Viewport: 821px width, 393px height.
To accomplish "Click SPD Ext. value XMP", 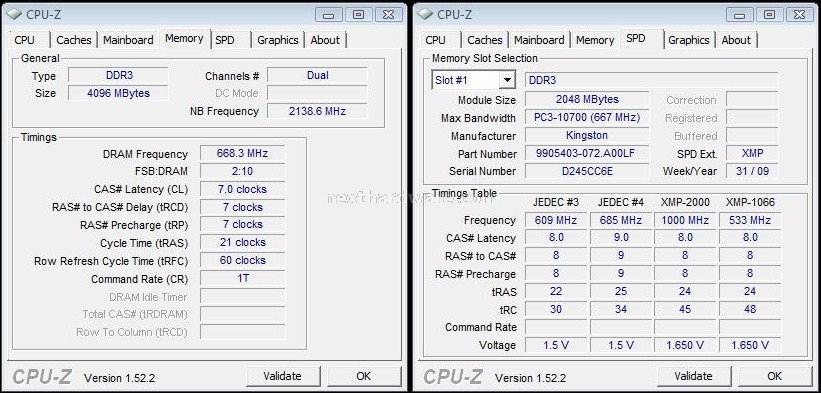I will click(x=752, y=153).
